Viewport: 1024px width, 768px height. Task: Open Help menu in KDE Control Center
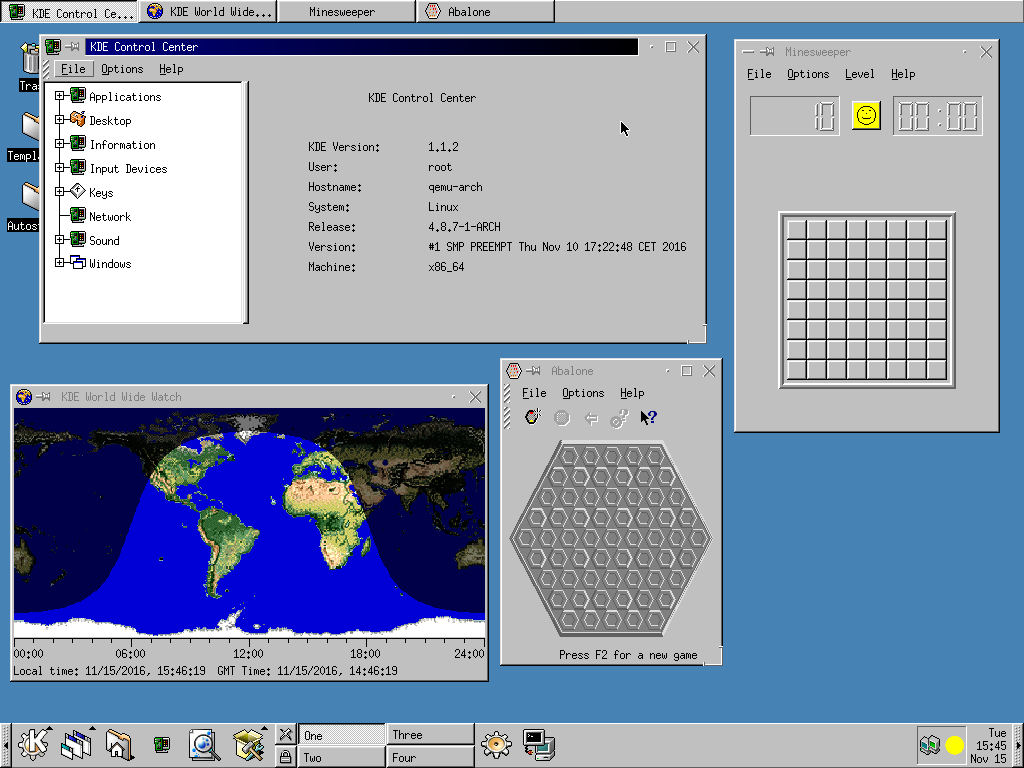(x=171, y=69)
